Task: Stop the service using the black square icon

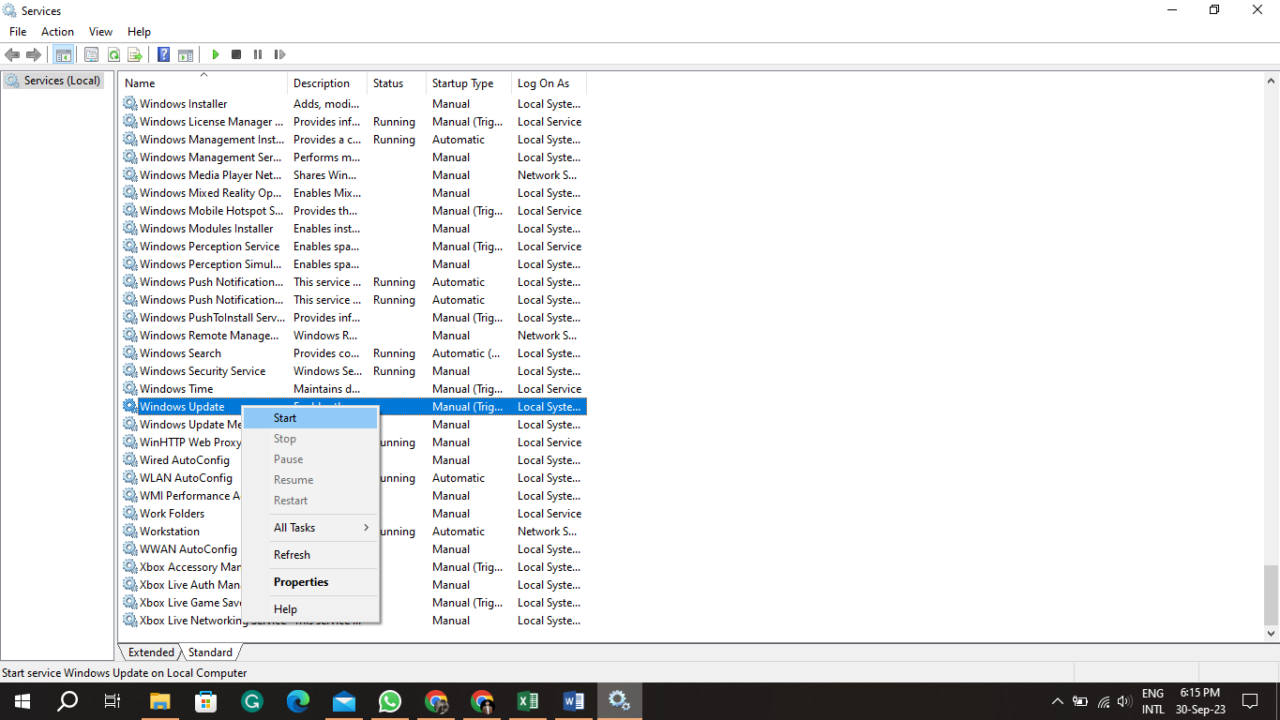Action: (x=236, y=54)
